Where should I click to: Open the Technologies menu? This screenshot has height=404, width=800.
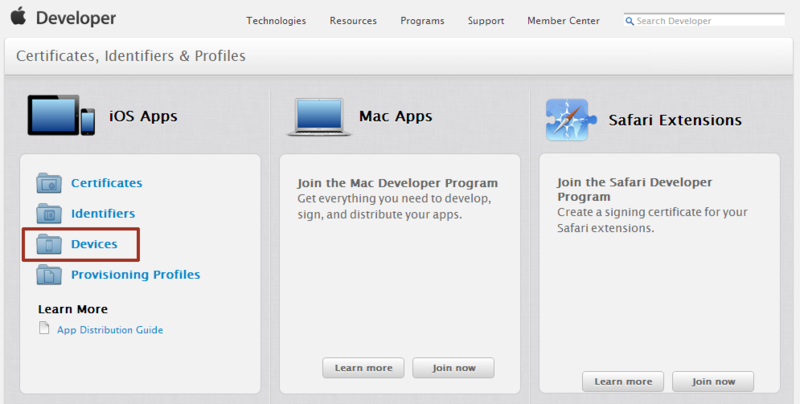276,21
